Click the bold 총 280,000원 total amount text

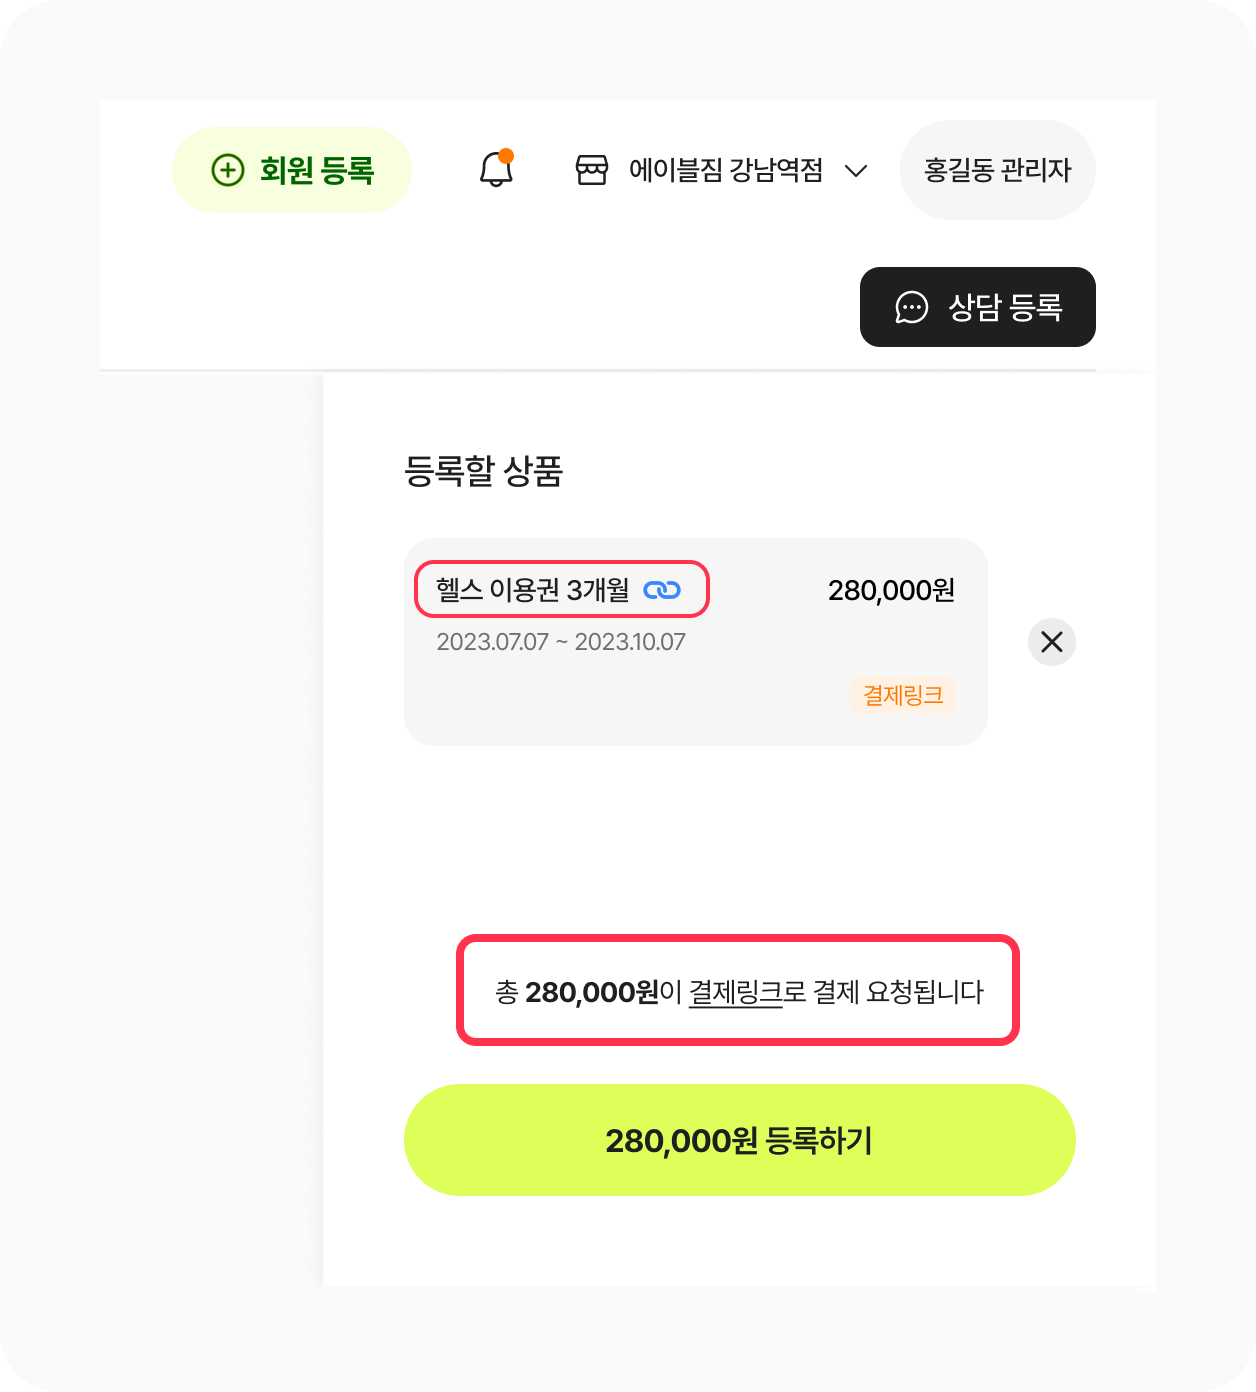point(590,992)
